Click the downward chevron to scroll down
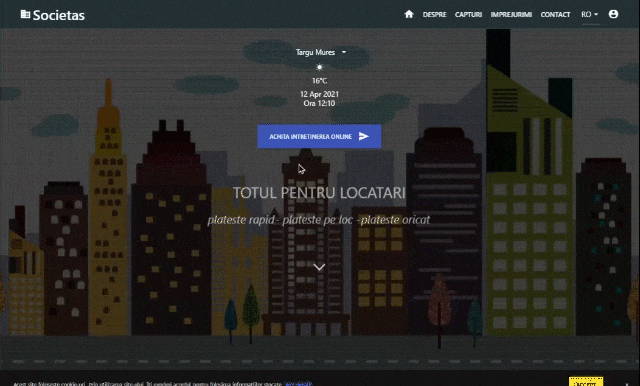 click(x=319, y=267)
